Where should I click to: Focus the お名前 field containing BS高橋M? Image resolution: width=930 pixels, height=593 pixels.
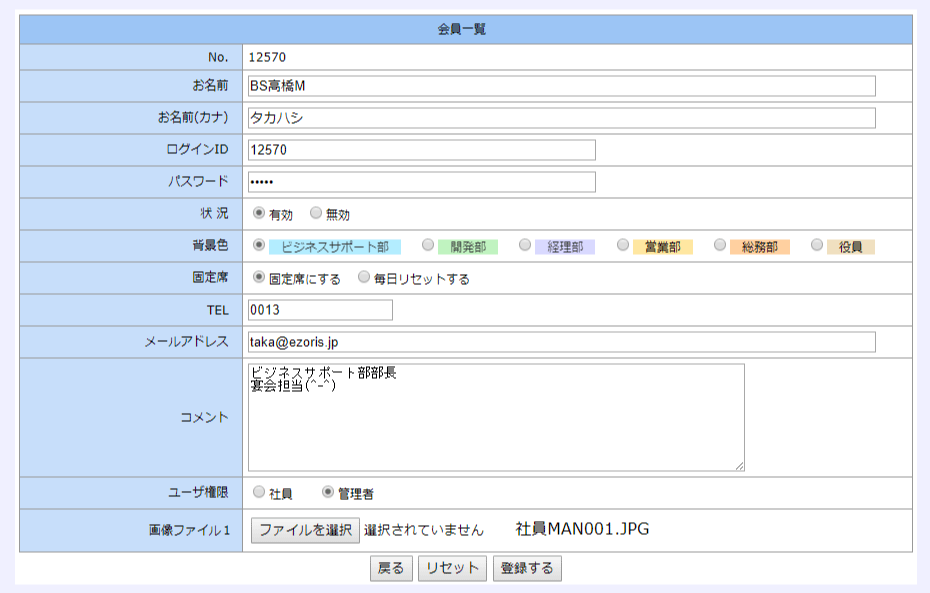click(x=562, y=86)
